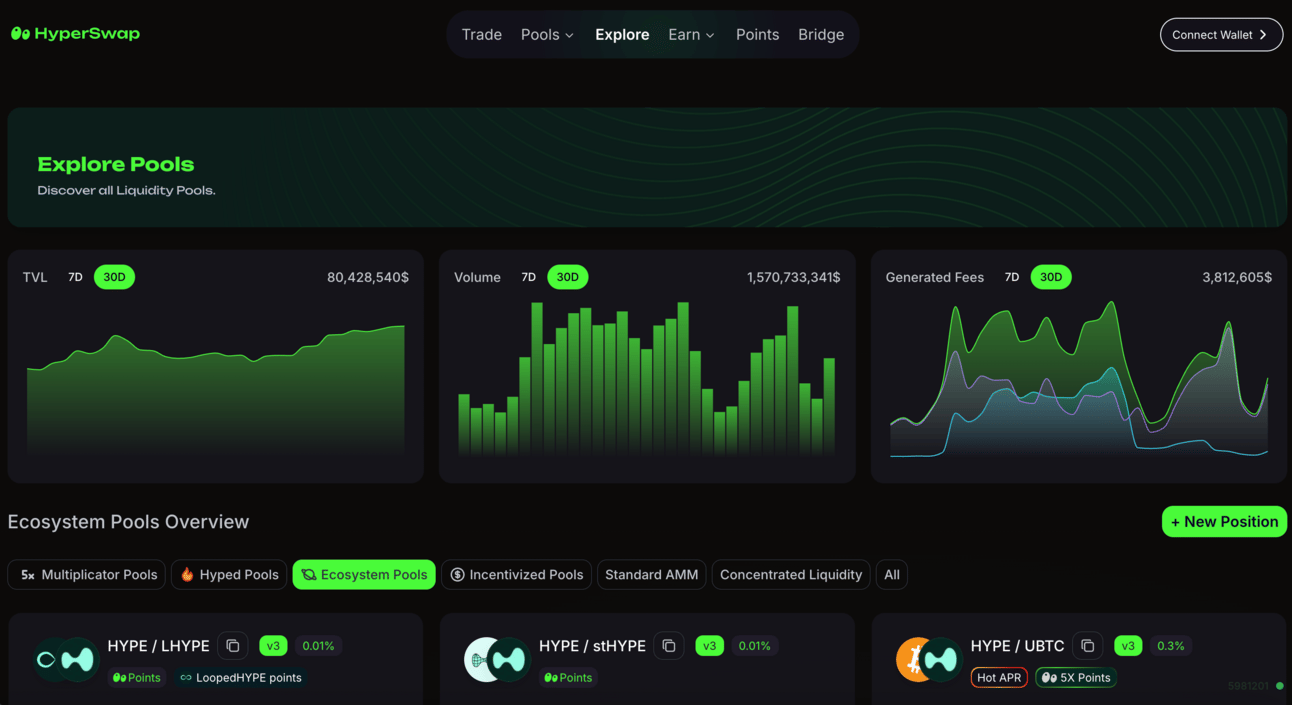Click the HYPE / LHYPE token pair icon
Image resolution: width=1292 pixels, height=705 pixels.
65,660
